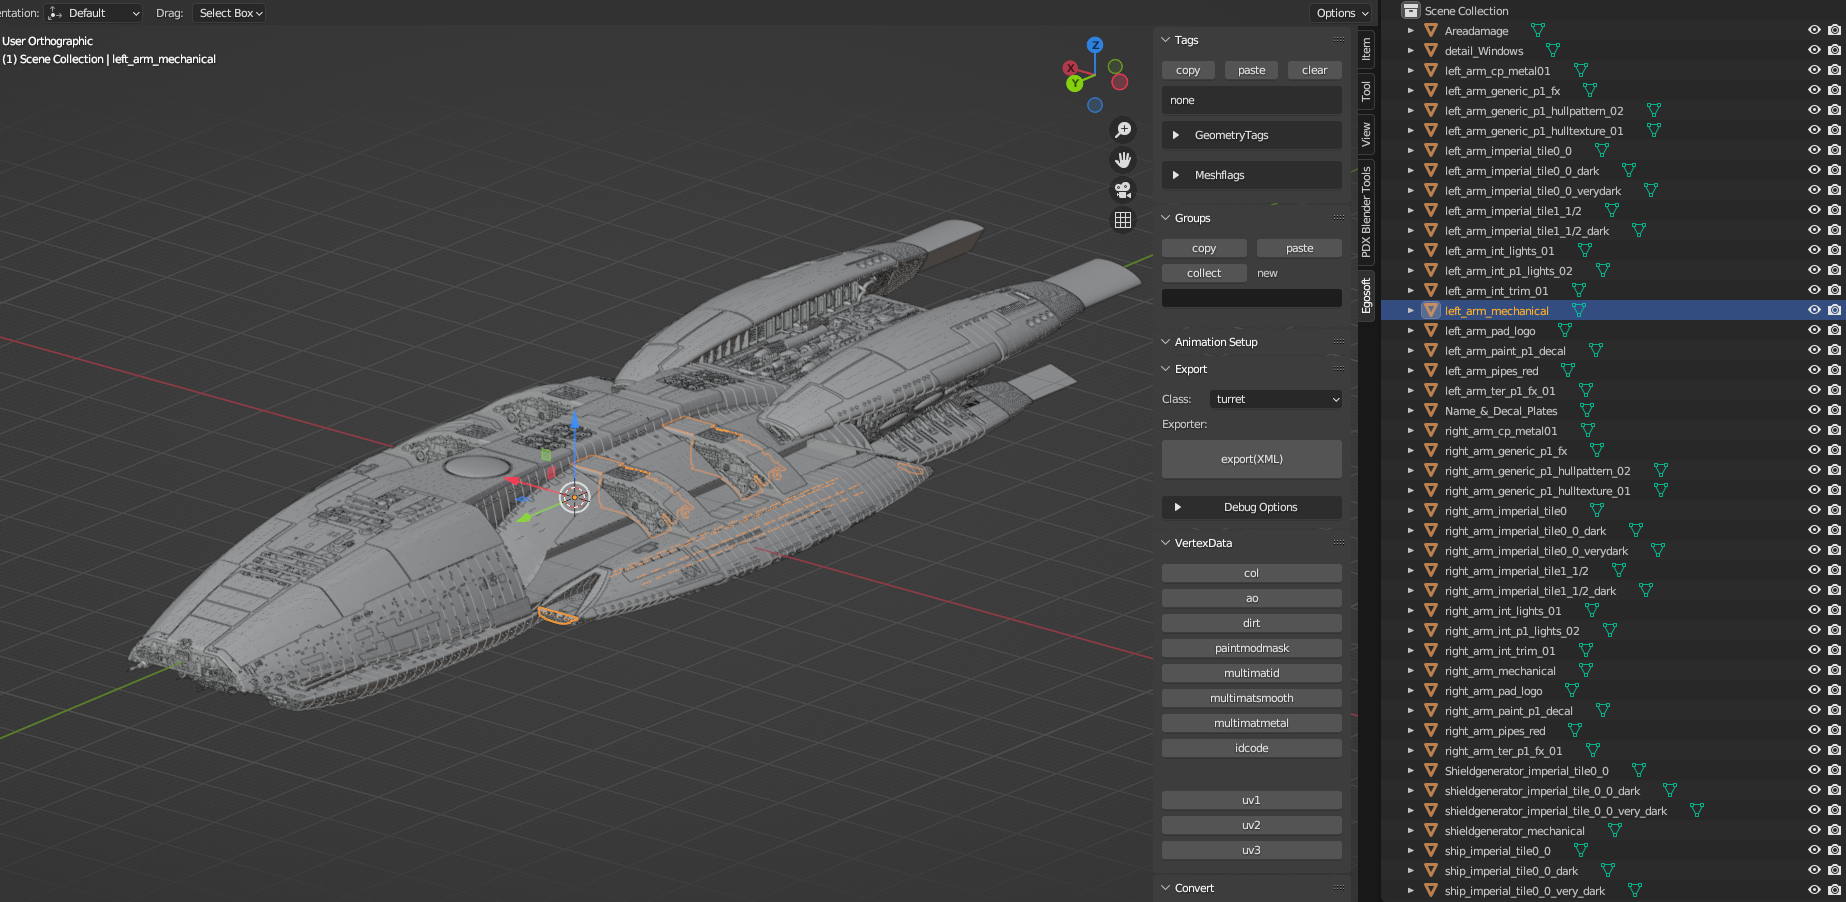The image size is (1846, 902).
Task: Click mesh data icon of shieldgenerator_mechanical
Action: 1614,830
